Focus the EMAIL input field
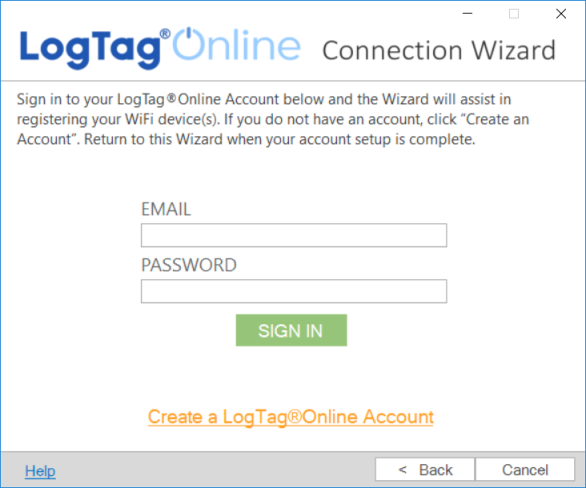586x488 pixels. tap(294, 235)
